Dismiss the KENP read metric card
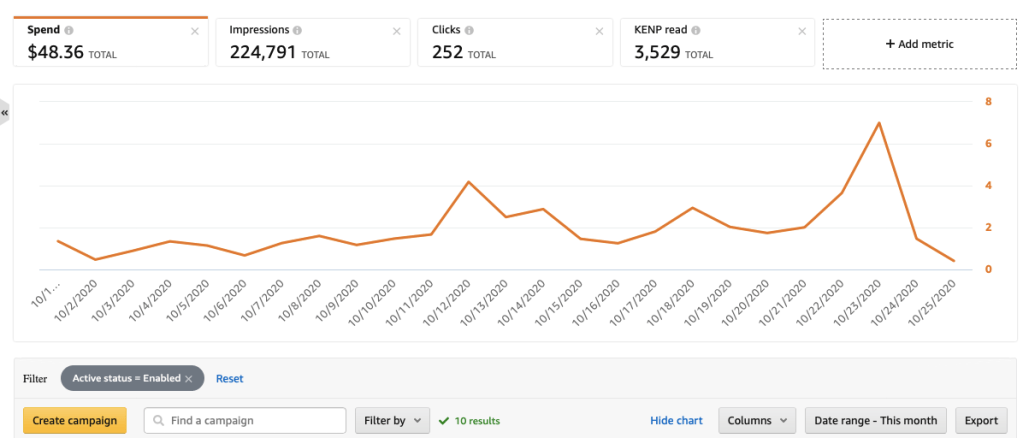This screenshot has height=438, width=1023. pyautogui.click(x=801, y=31)
